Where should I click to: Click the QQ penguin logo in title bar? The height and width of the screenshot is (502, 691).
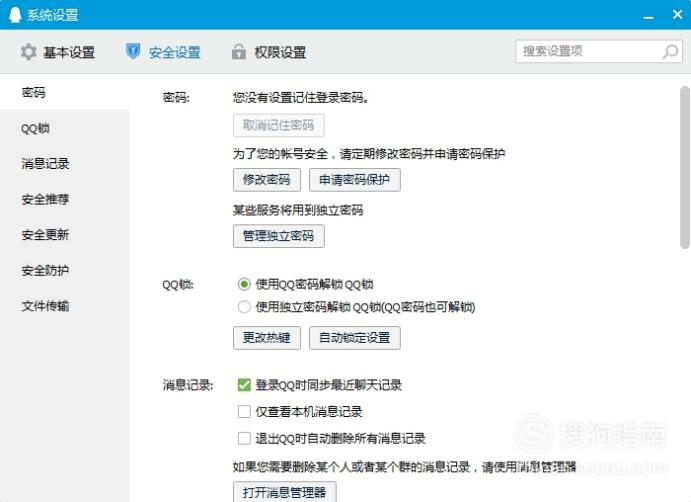pyautogui.click(x=15, y=15)
